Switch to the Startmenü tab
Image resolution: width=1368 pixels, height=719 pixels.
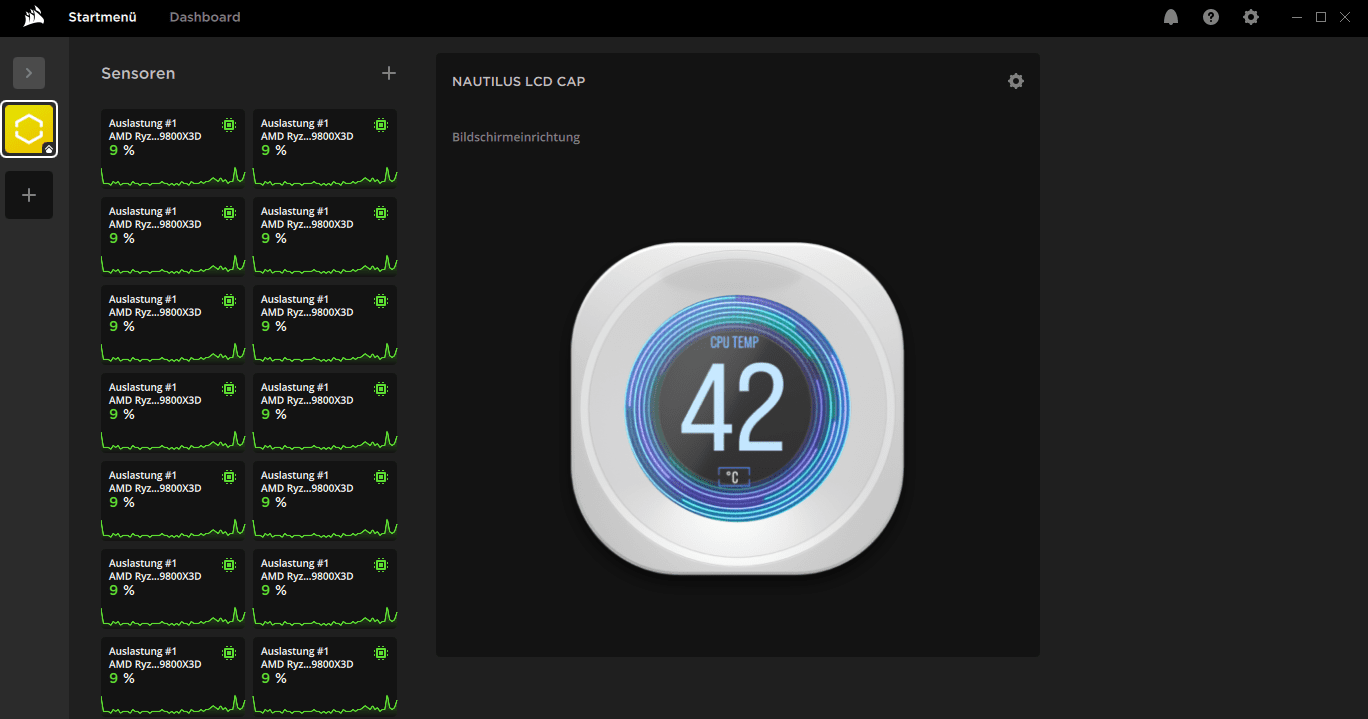click(102, 17)
